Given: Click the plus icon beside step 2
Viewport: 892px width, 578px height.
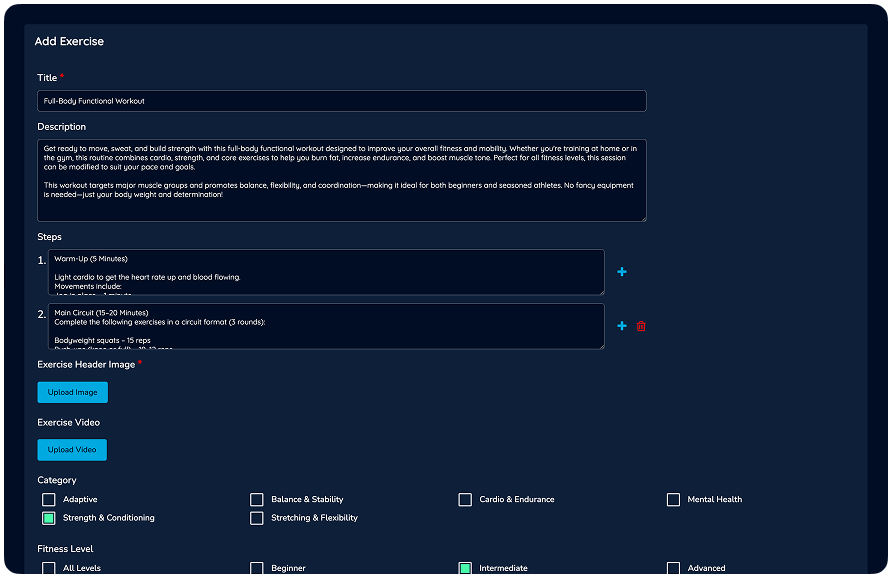Looking at the screenshot, I should click(x=622, y=326).
